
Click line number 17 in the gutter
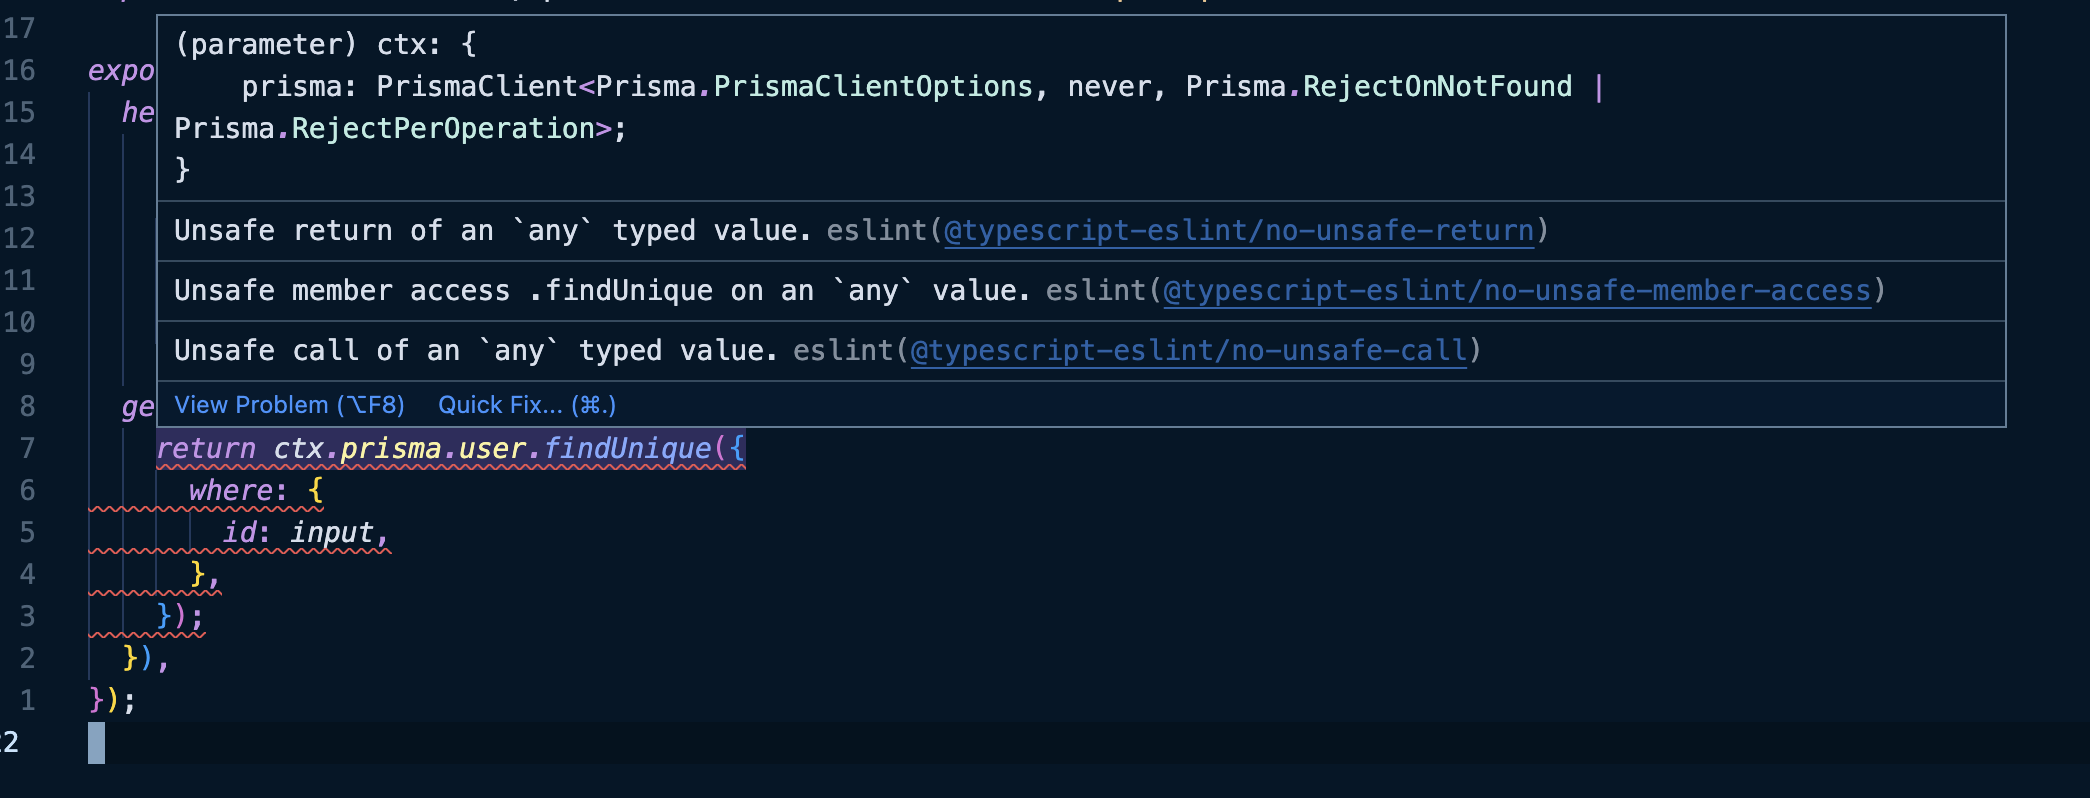[27, 30]
